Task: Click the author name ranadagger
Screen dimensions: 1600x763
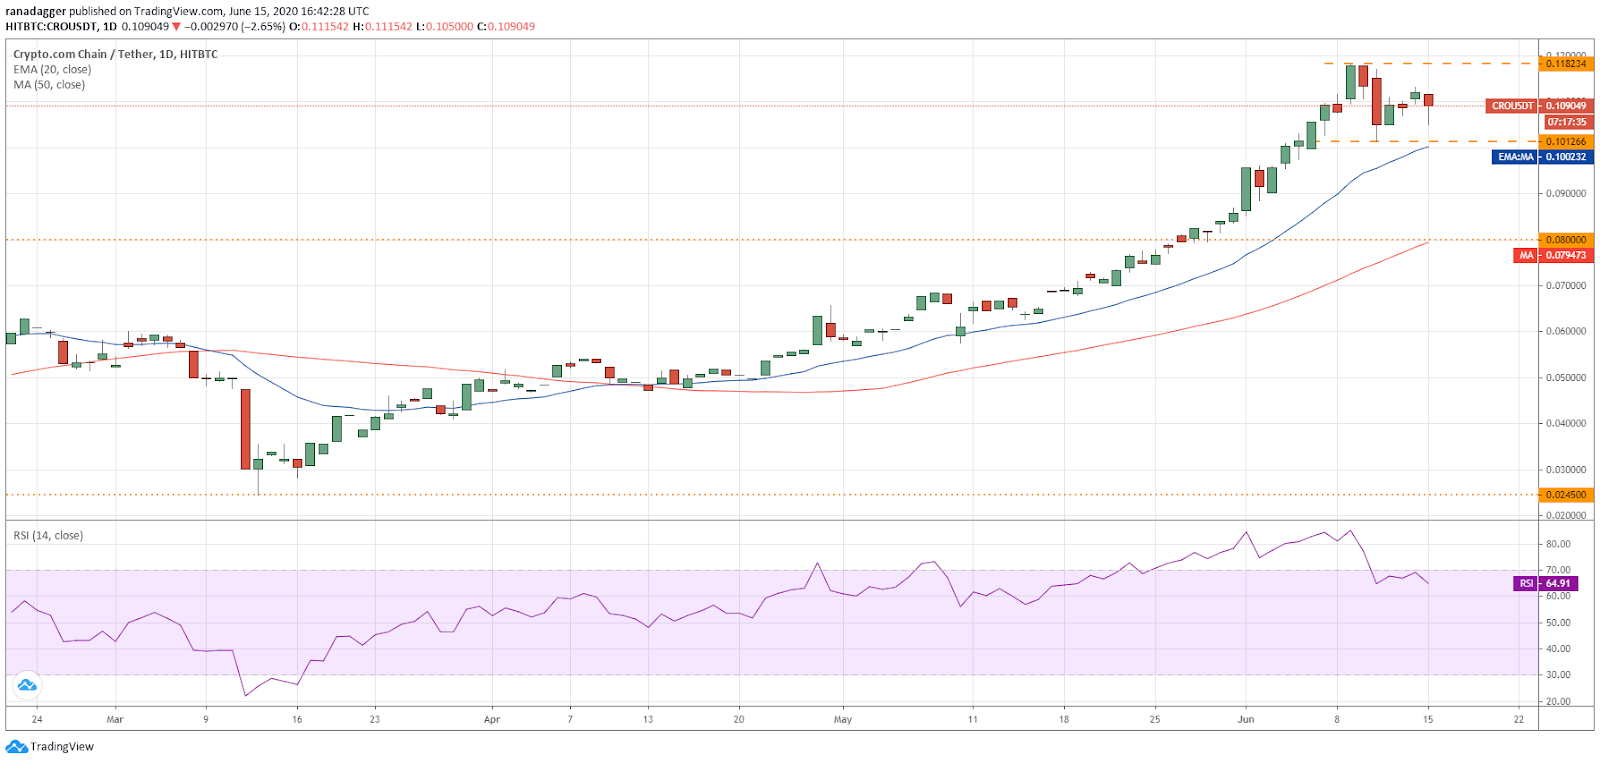Action: [x=35, y=11]
